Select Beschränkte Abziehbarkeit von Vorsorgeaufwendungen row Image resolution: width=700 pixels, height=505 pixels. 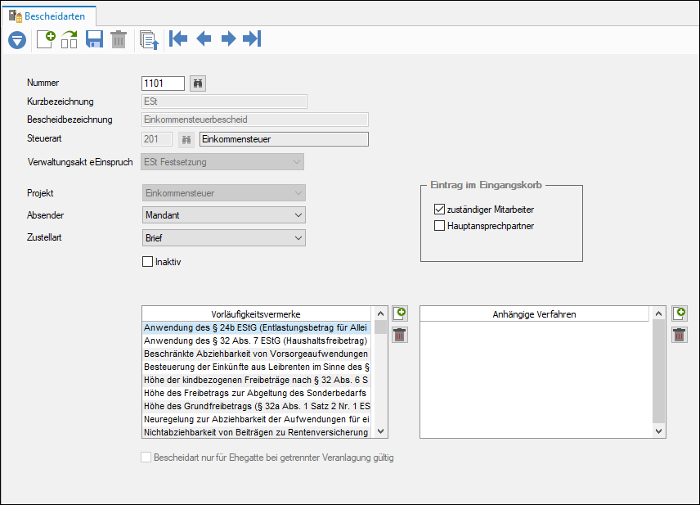256,354
